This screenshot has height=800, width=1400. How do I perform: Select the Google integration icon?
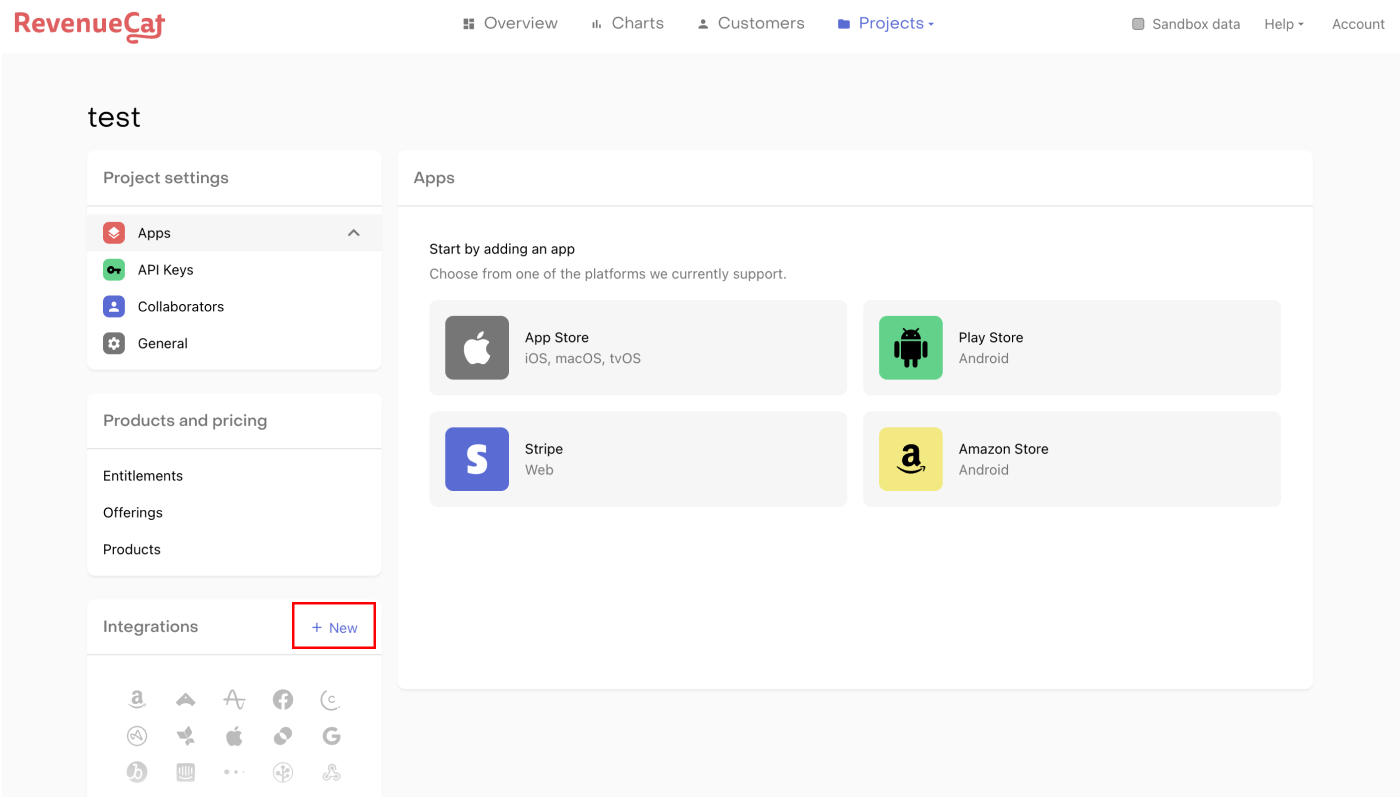(x=332, y=736)
